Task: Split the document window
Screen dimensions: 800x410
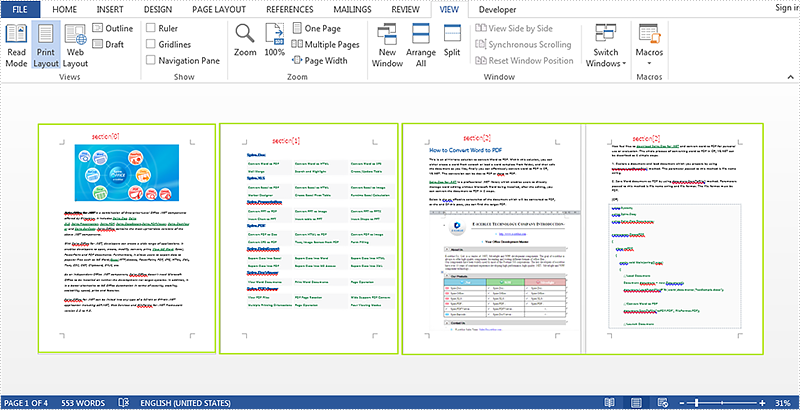Action: point(452,40)
